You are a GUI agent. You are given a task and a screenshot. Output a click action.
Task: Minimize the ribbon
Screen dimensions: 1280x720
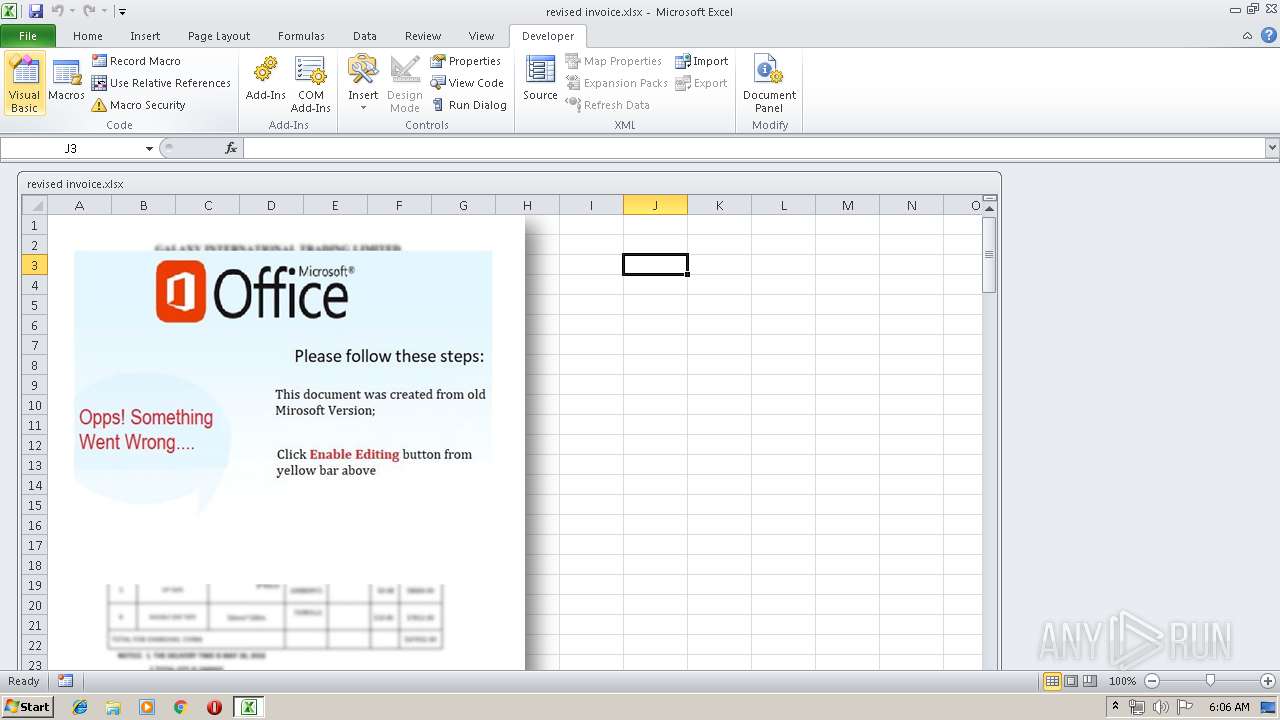click(x=1247, y=36)
